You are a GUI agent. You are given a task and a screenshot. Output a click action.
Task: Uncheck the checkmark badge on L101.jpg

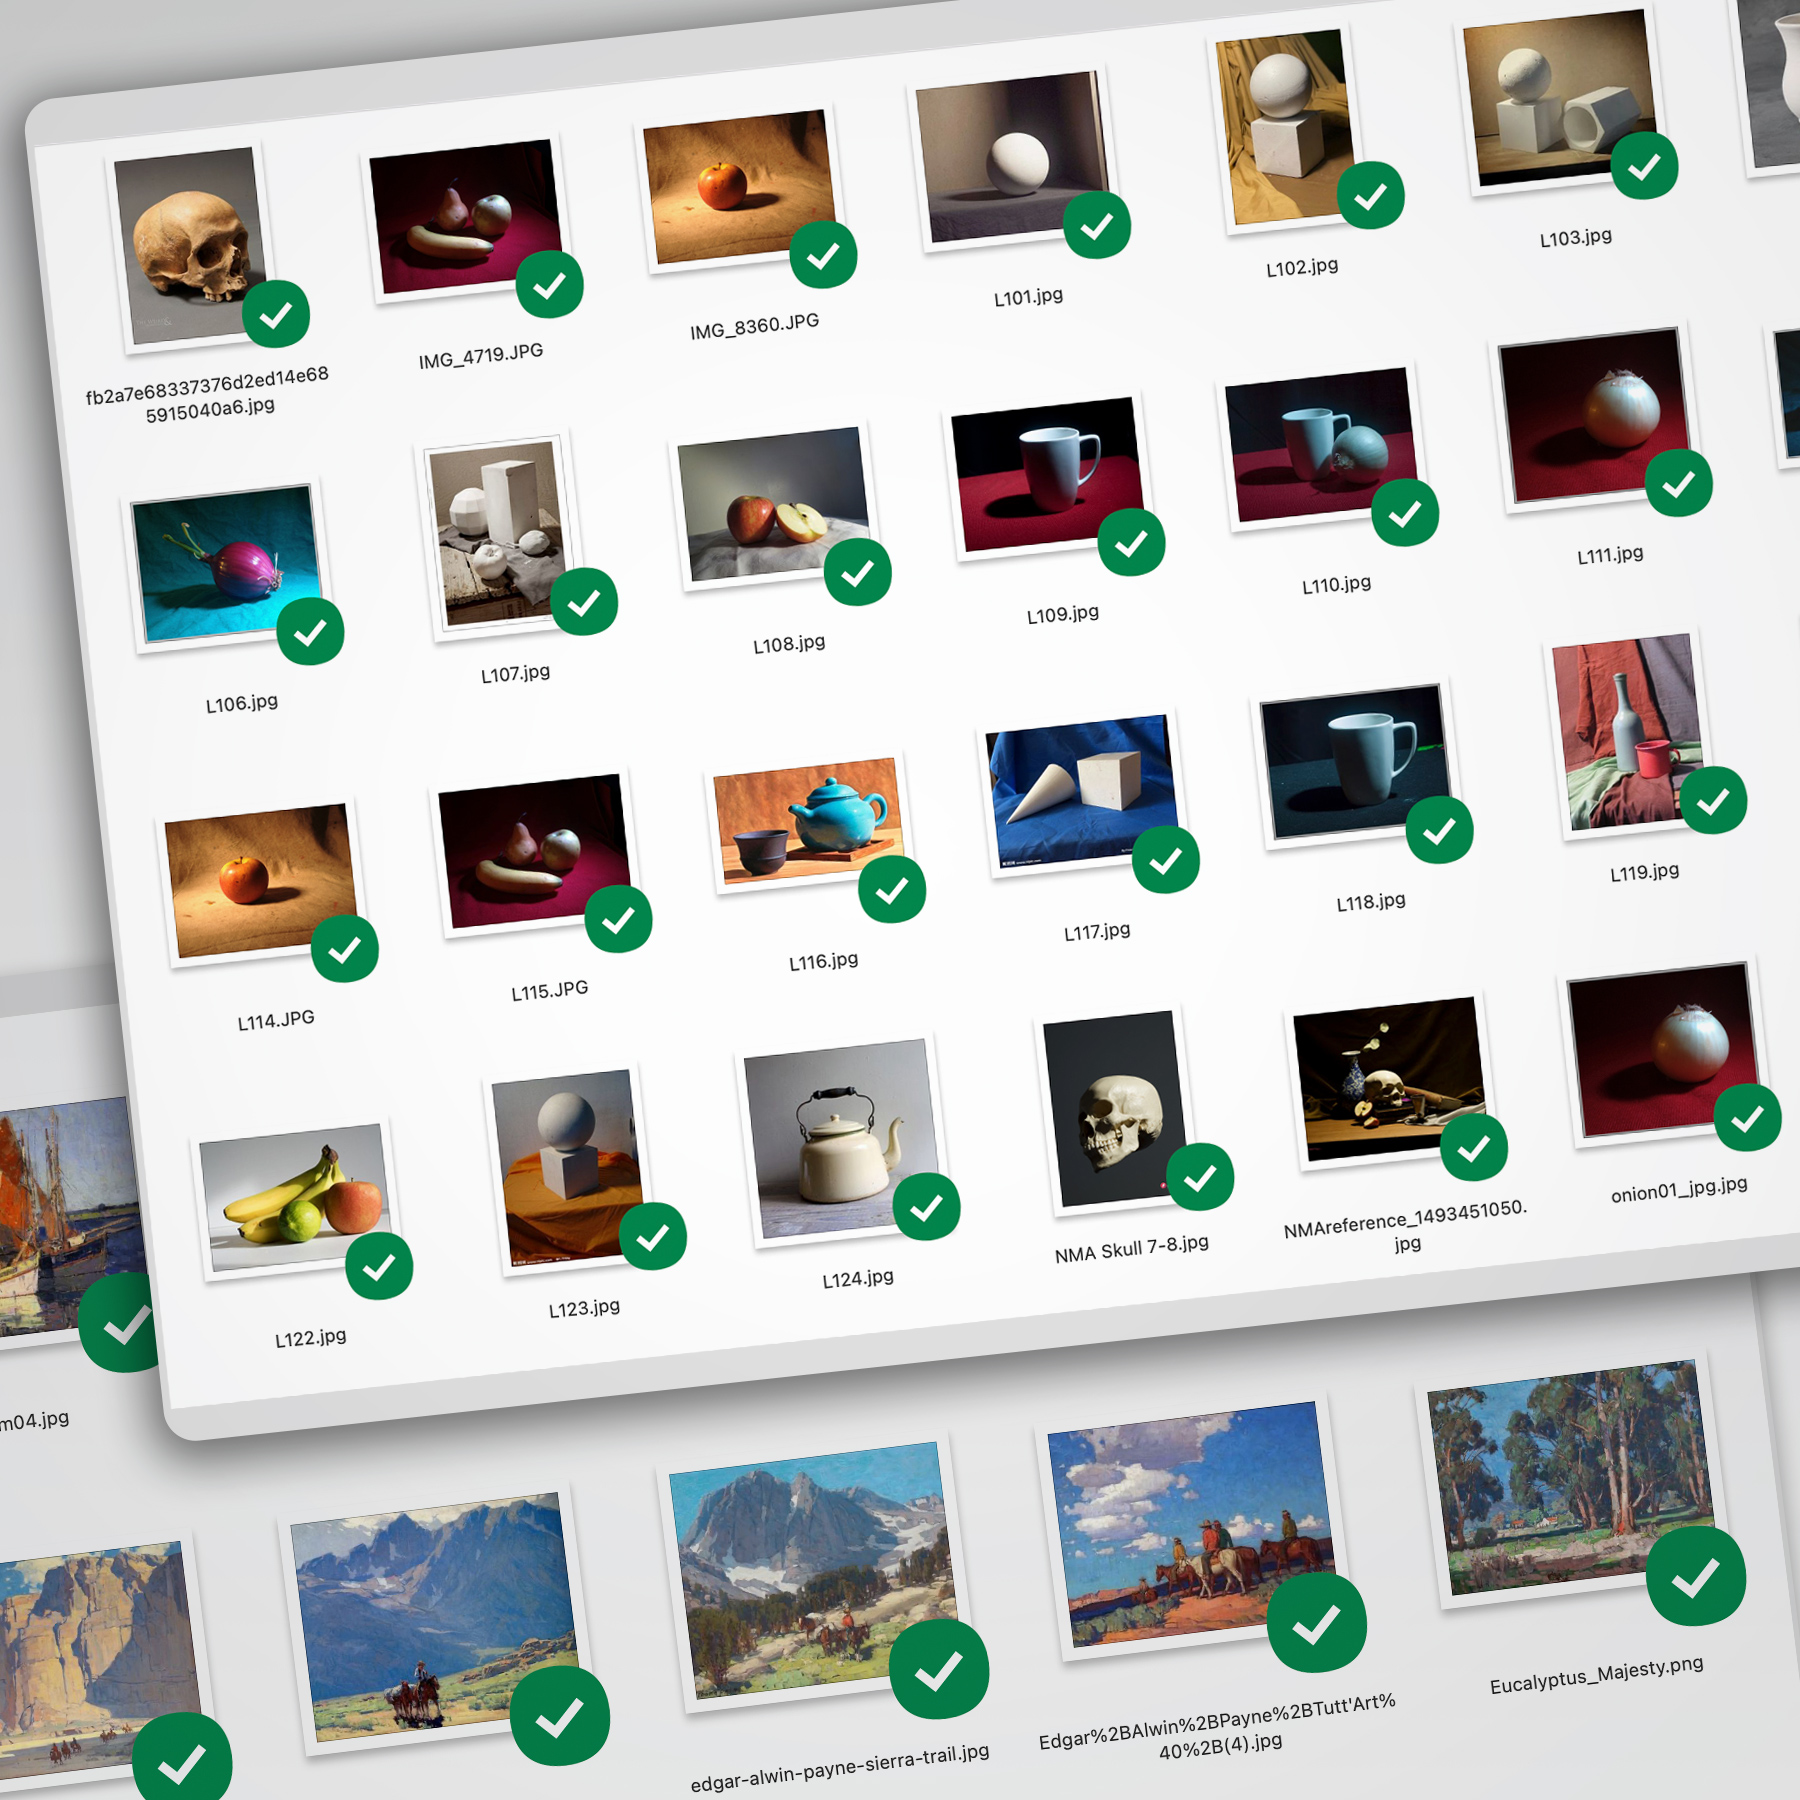(x=1097, y=225)
